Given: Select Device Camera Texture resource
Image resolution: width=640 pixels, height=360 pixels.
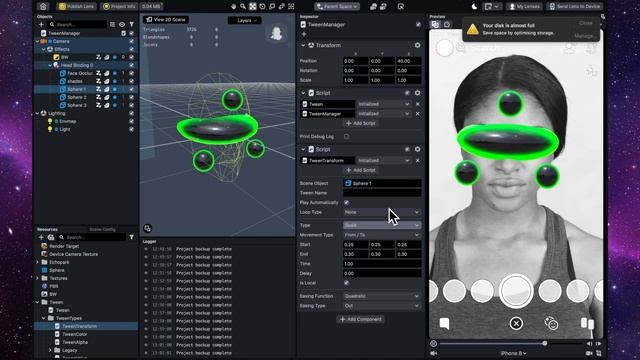Looking at the screenshot, I should click(x=73, y=254).
